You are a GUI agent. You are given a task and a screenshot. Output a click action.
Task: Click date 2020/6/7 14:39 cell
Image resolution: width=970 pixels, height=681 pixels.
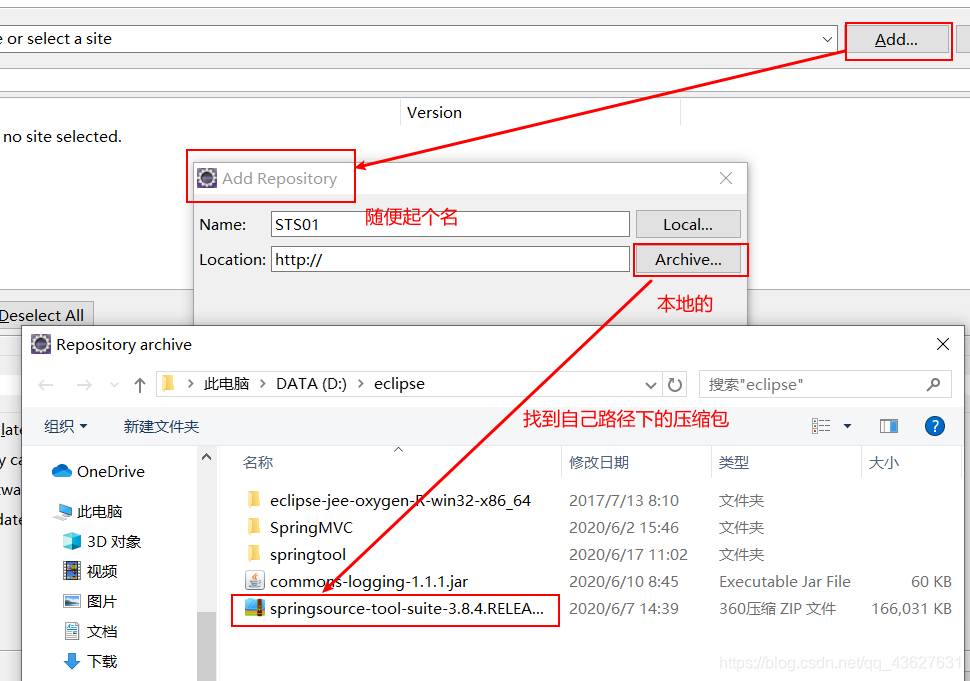(x=624, y=609)
